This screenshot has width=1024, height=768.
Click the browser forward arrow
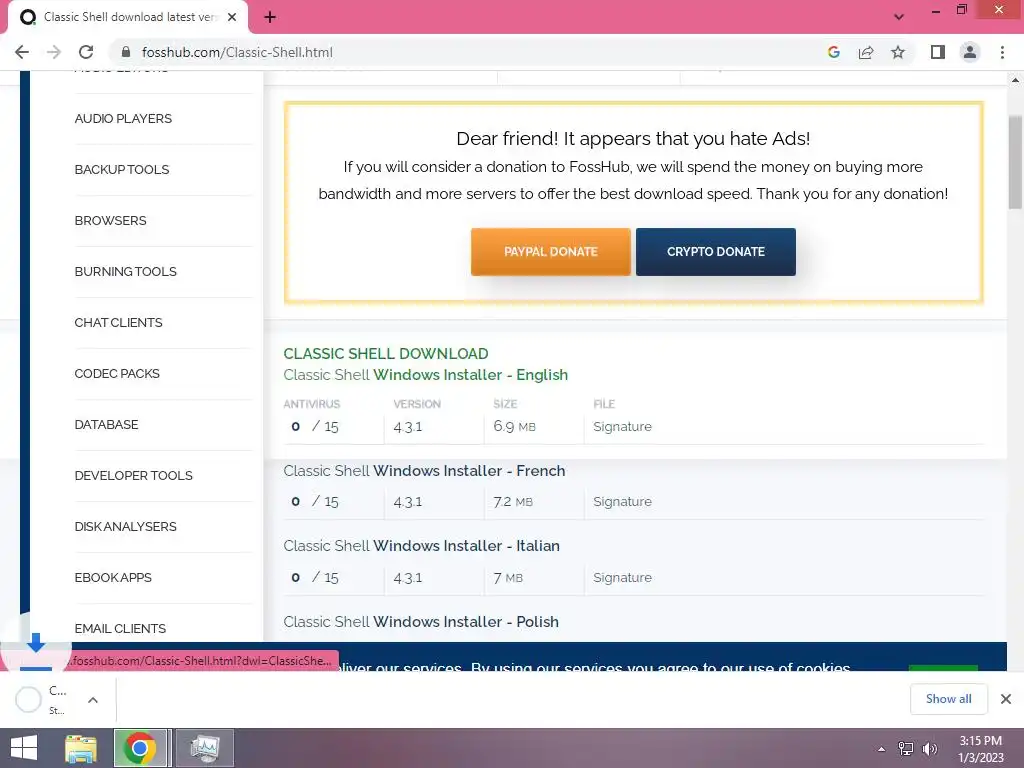coord(54,52)
